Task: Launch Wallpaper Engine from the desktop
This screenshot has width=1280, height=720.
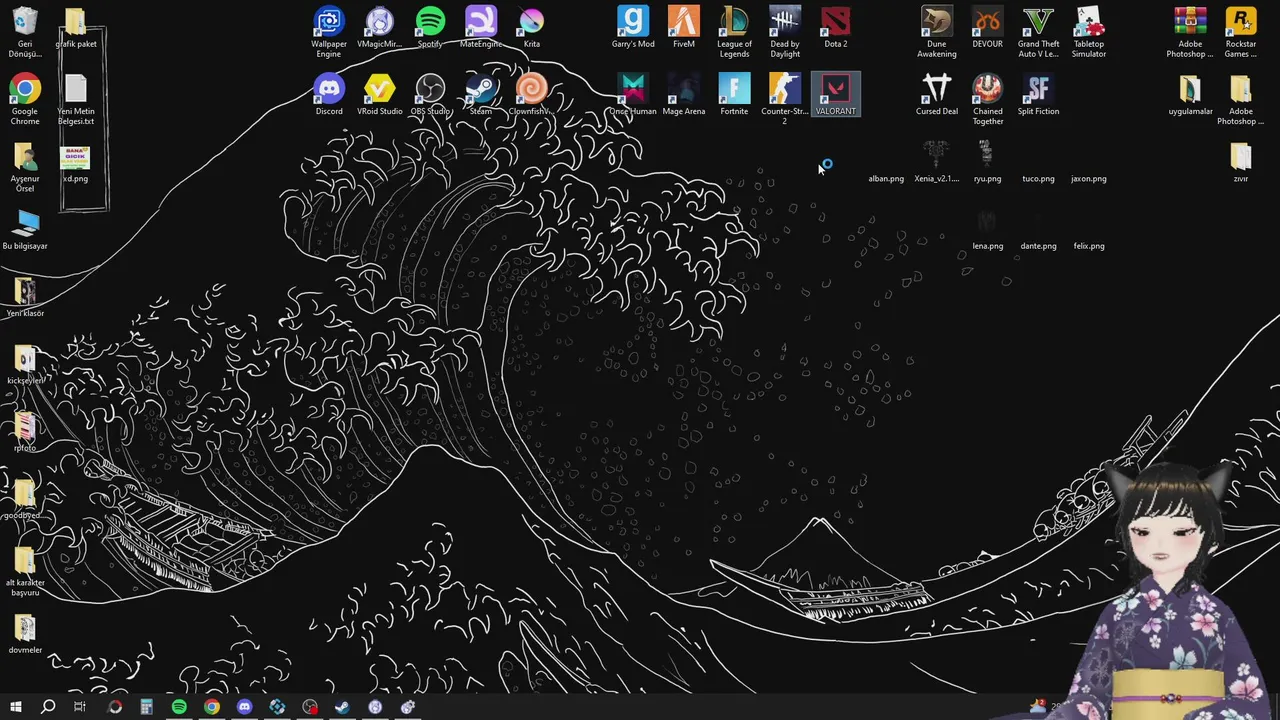Action: coord(329,32)
